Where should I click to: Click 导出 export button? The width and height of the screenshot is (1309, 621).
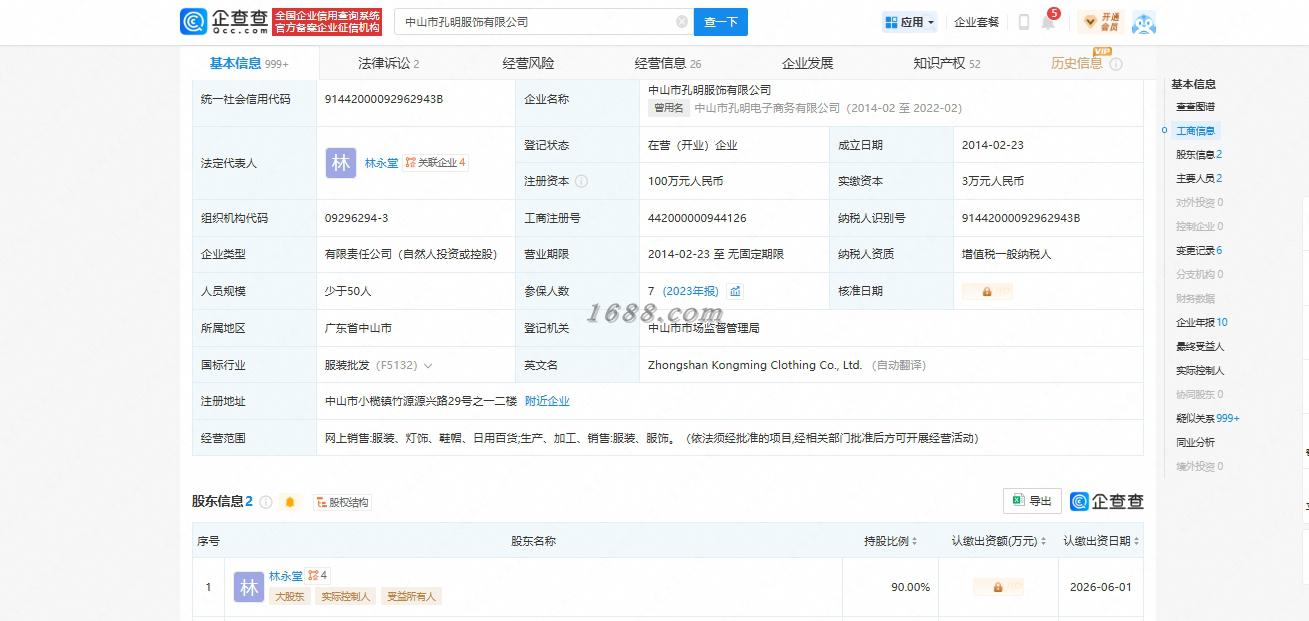[1032, 501]
